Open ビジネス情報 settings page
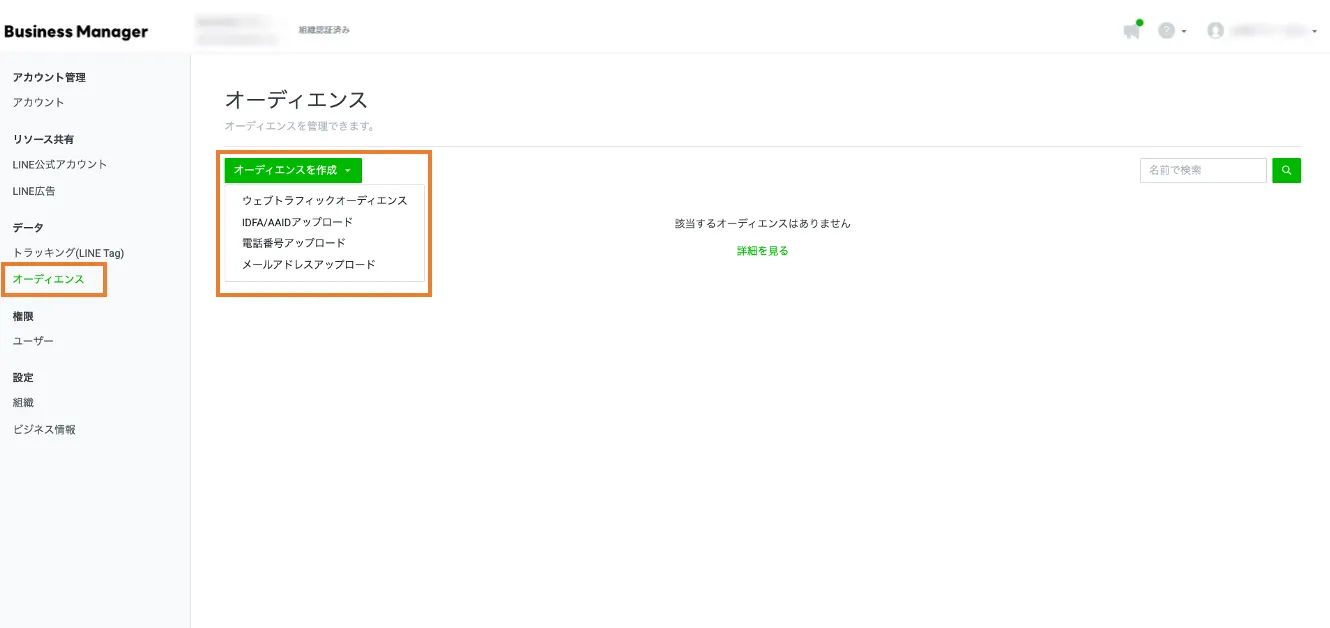This screenshot has height=628, width=1330. click(44, 430)
